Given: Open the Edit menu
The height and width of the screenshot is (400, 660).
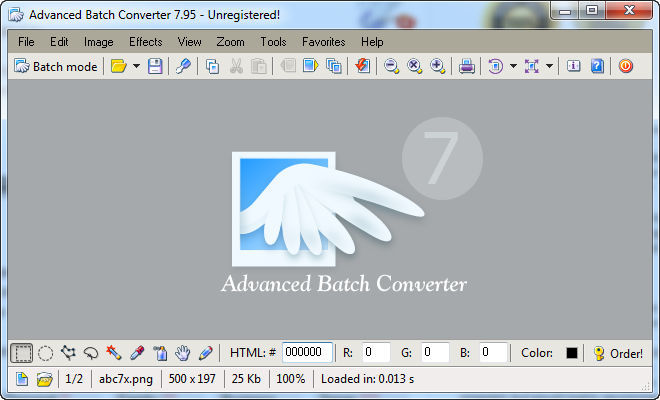Looking at the screenshot, I should (59, 42).
